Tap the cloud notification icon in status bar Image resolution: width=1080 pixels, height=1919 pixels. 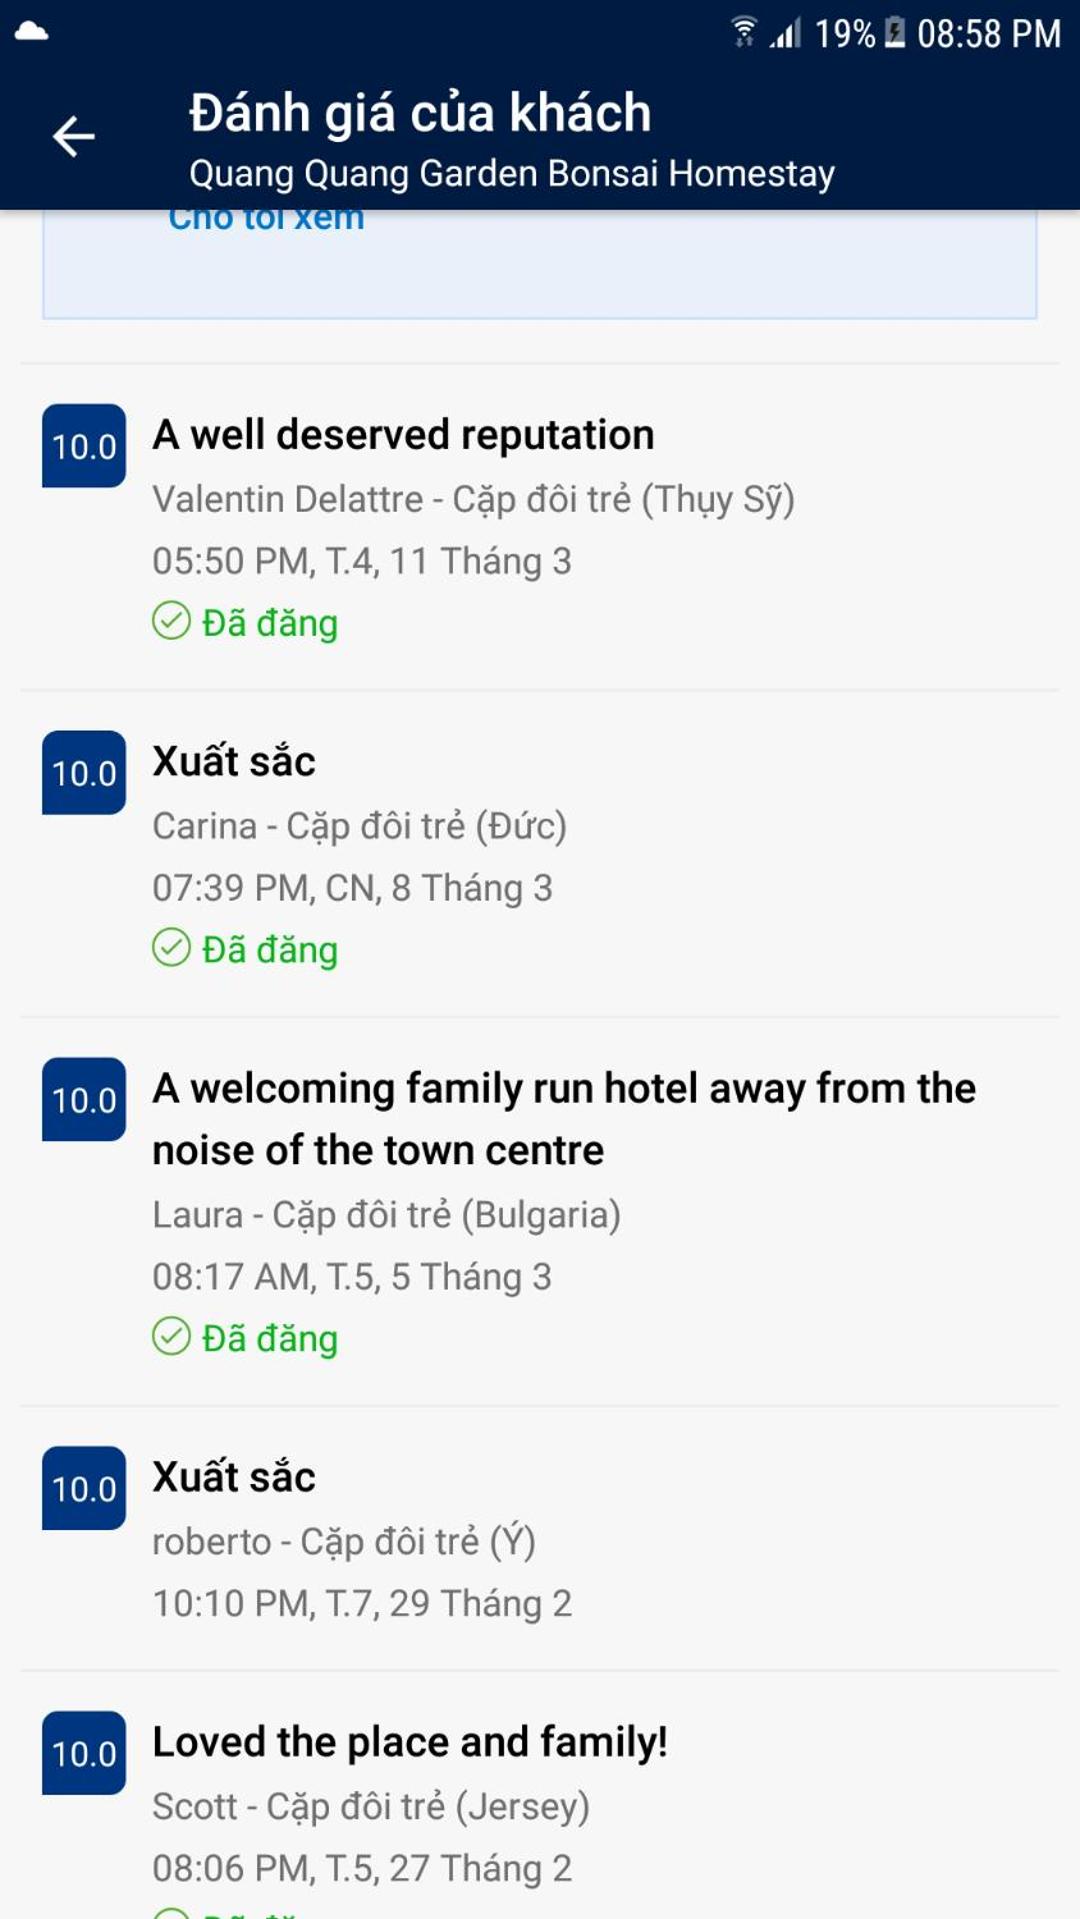(32, 31)
